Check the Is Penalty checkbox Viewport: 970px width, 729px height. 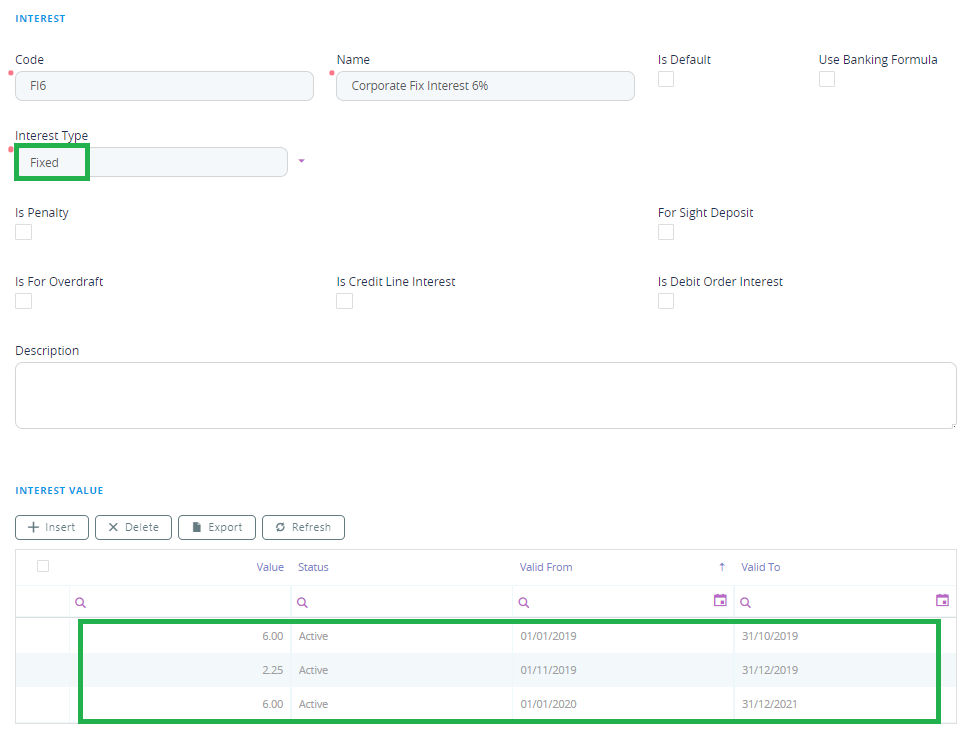pos(24,232)
